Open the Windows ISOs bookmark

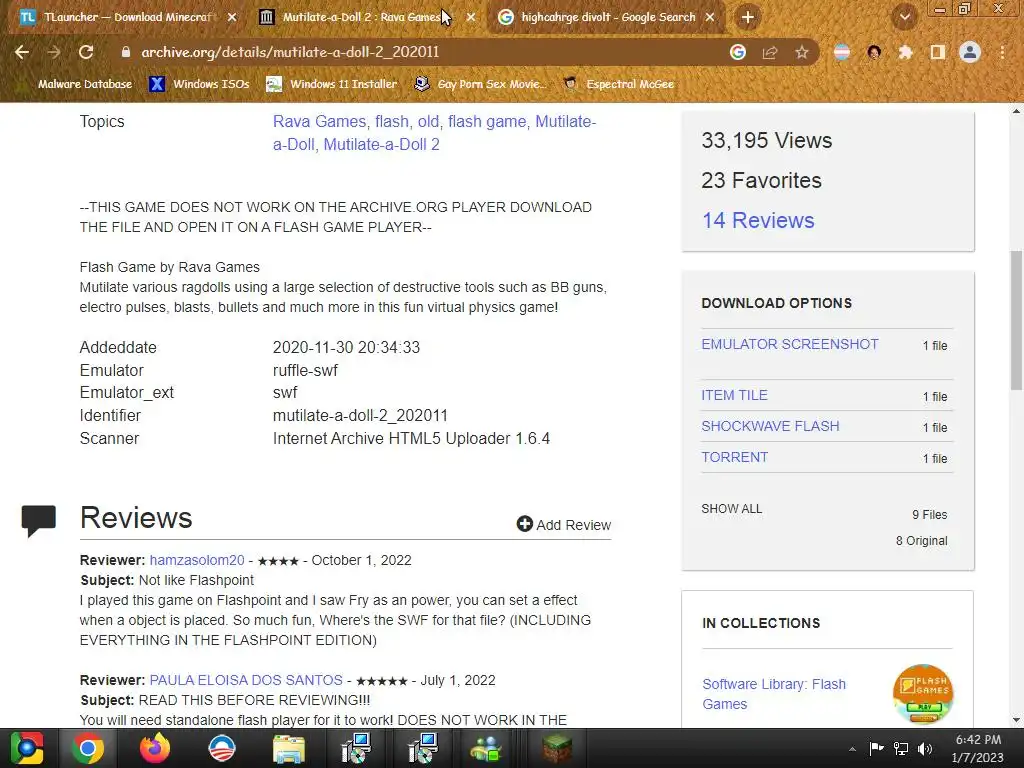[x=199, y=84]
